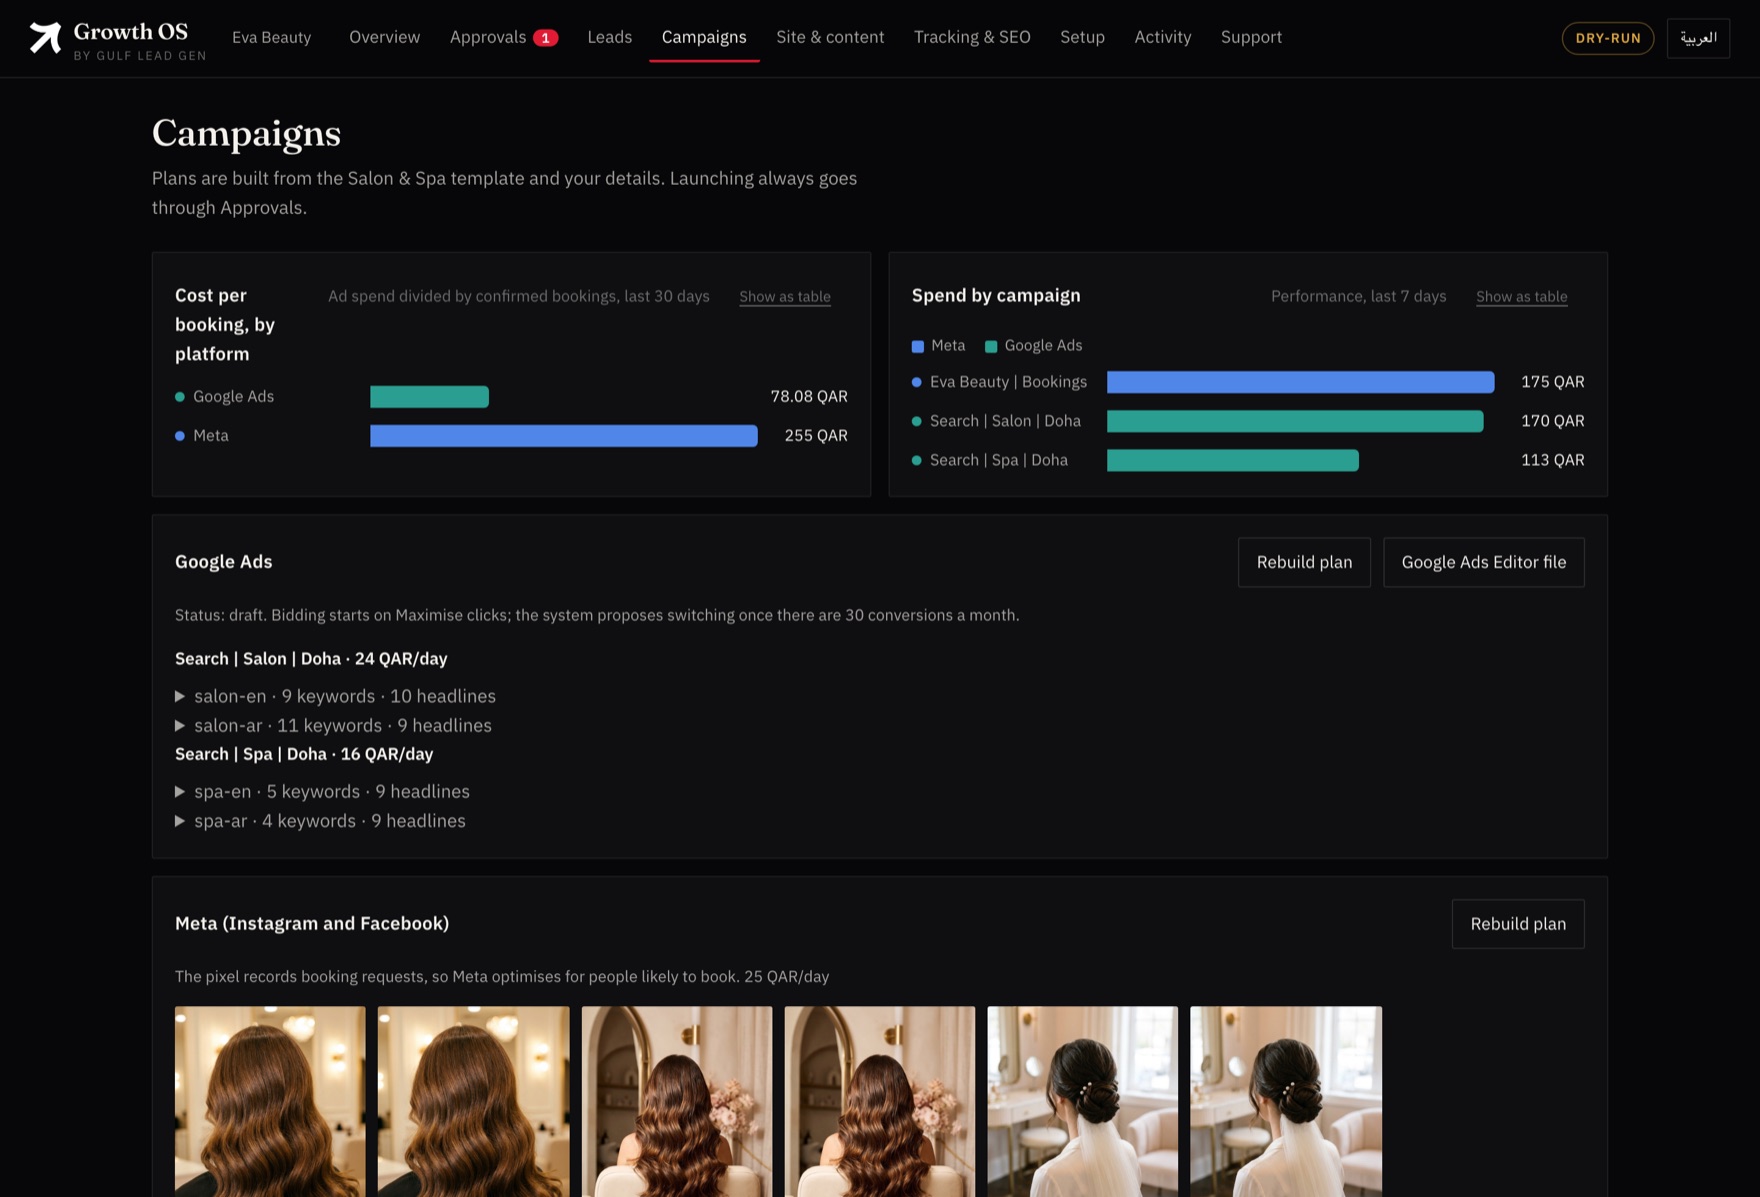This screenshot has width=1760, height=1197.
Task: Click Rebuild plan in Google Ads section
Action: (x=1304, y=562)
